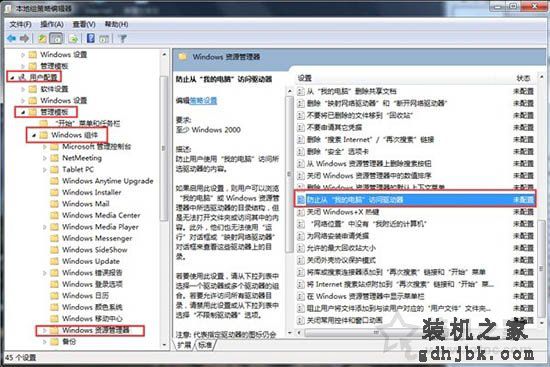The width and height of the screenshot is (550, 367).
Task: Click the policy icon of 不要申请其它凭据
Action: (301, 127)
